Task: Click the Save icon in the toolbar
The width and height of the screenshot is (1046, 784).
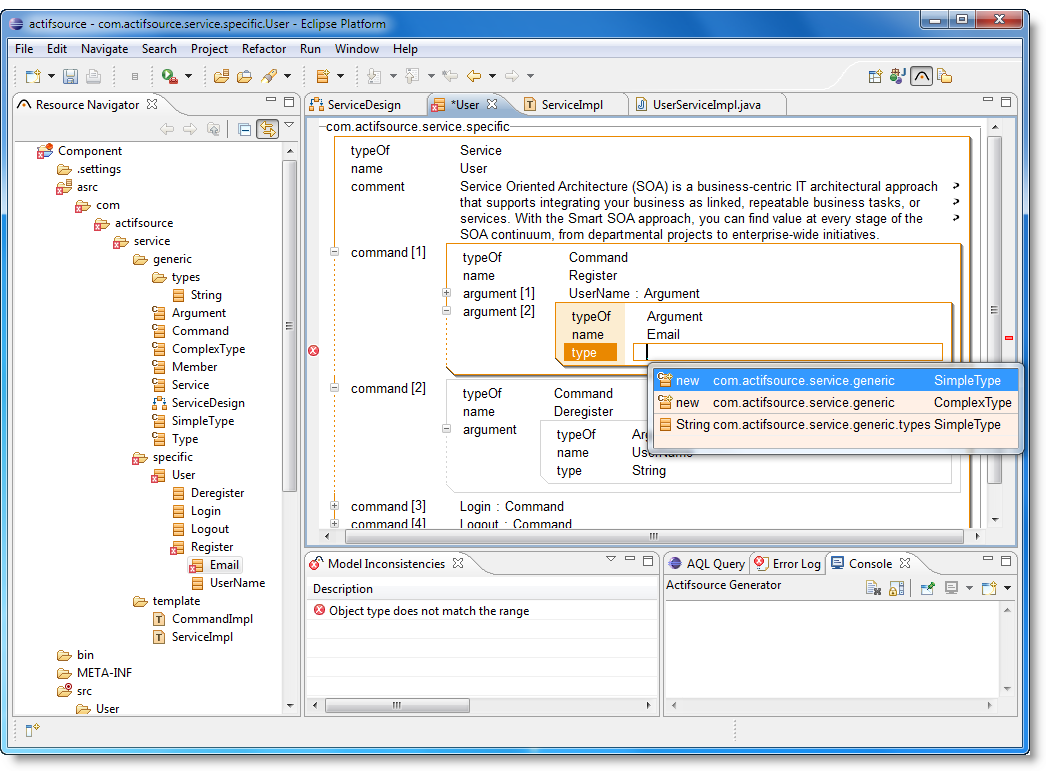Action: tap(70, 76)
